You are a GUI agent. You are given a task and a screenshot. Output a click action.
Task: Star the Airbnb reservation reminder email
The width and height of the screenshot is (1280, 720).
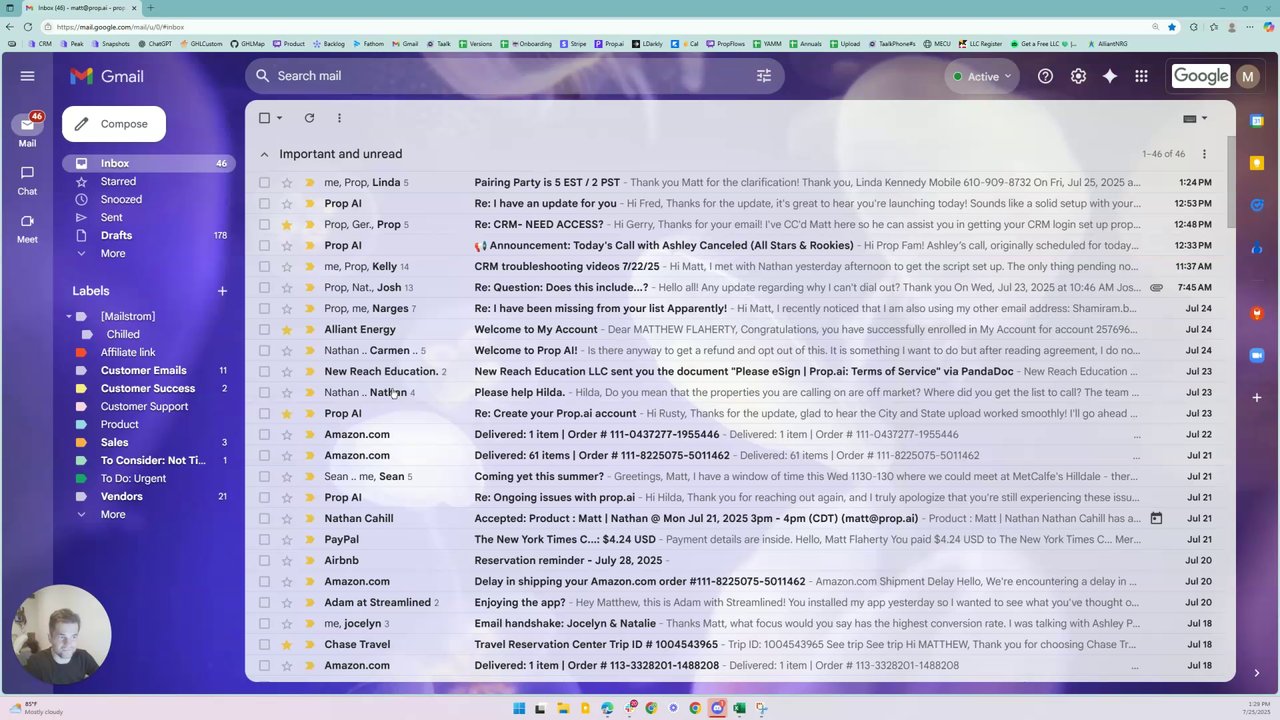coord(287,560)
